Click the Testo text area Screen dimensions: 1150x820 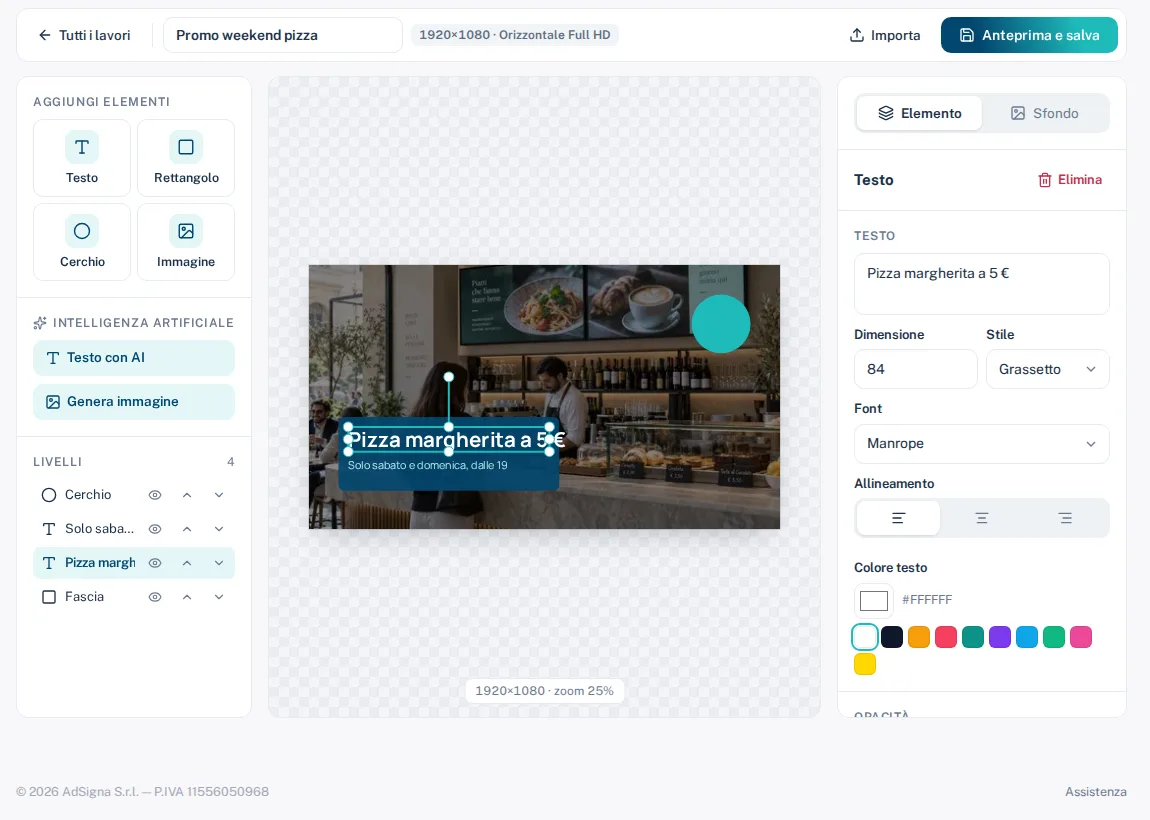(x=981, y=284)
